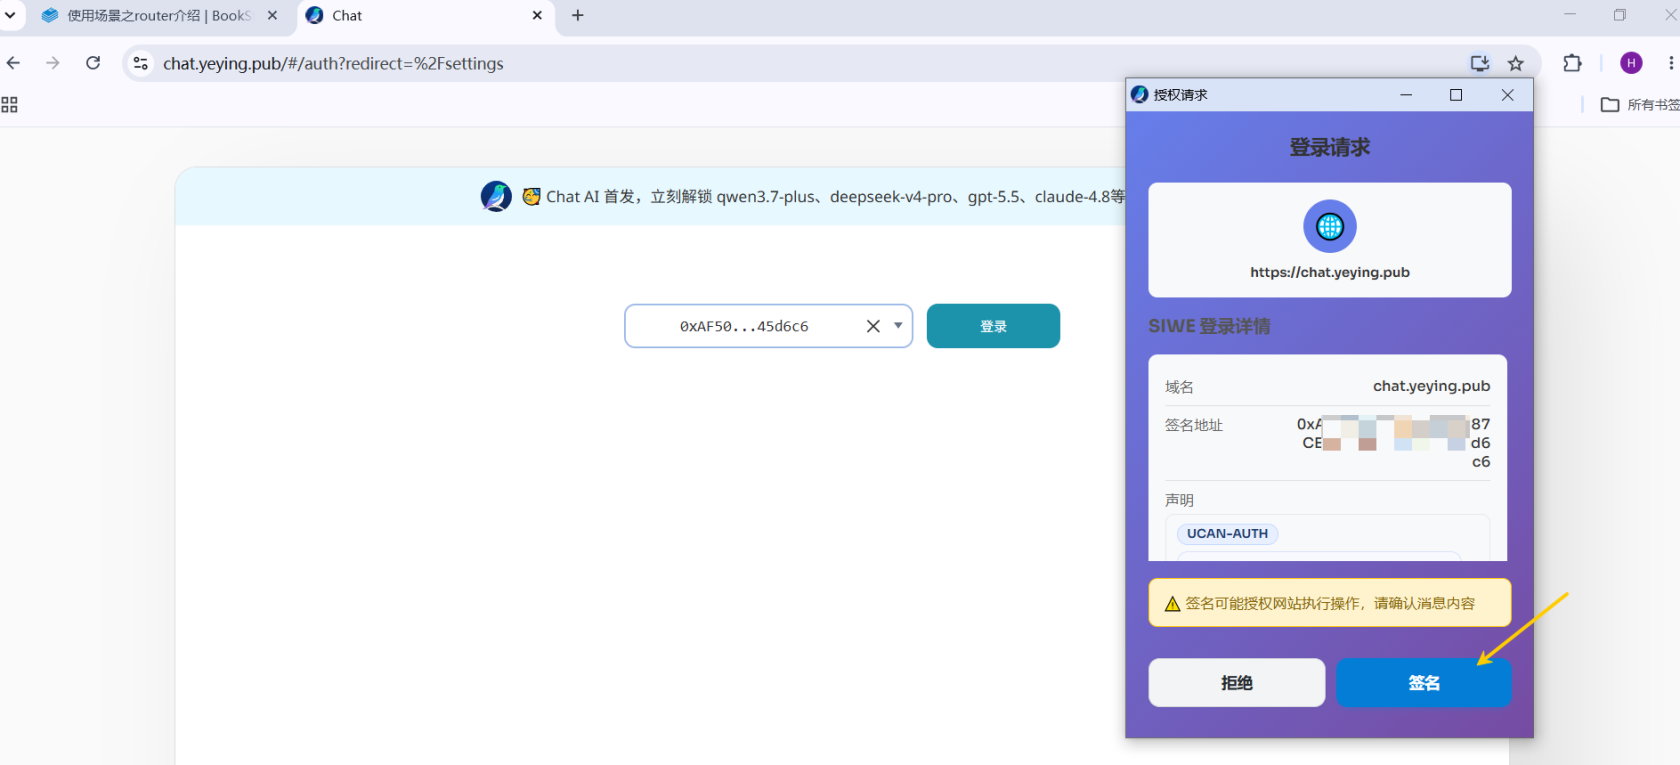Click the blue 签名 sign button
The image size is (1680, 765).
point(1424,683)
